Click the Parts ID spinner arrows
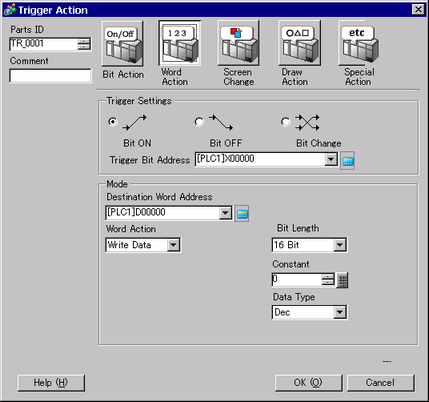This screenshot has width=429, height=402. tap(84, 44)
